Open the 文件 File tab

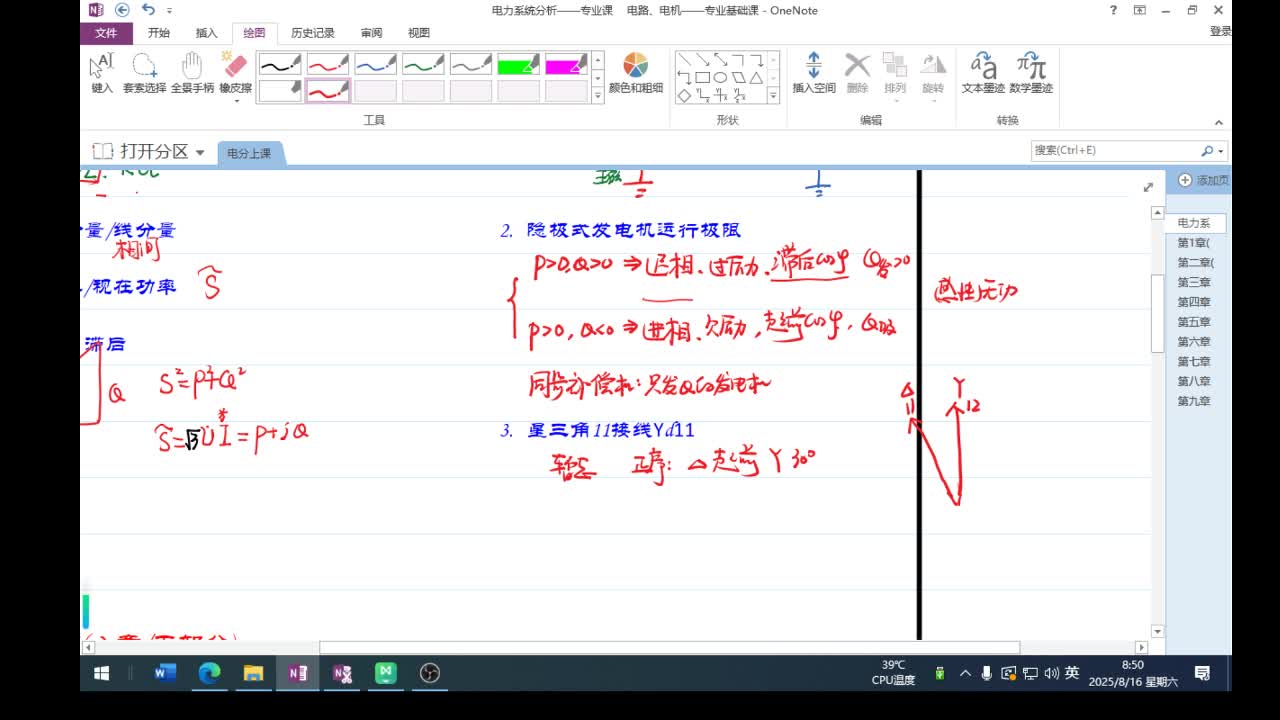point(106,33)
